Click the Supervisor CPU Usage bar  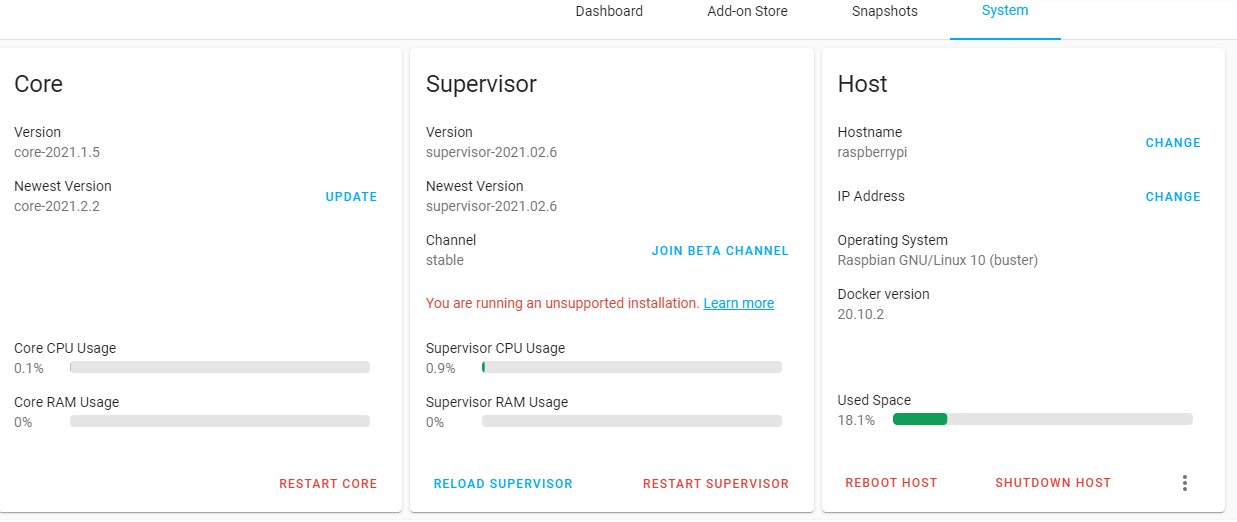631,367
